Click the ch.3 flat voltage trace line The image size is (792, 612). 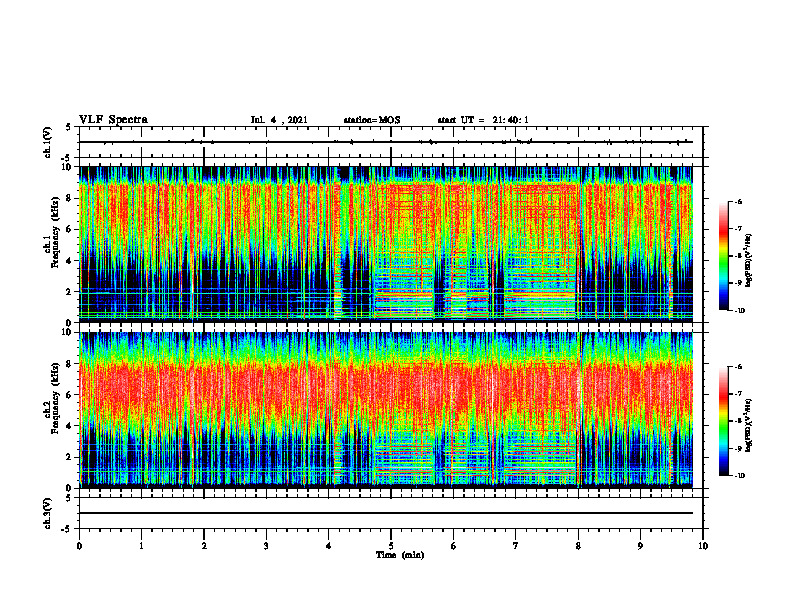tap(386, 513)
